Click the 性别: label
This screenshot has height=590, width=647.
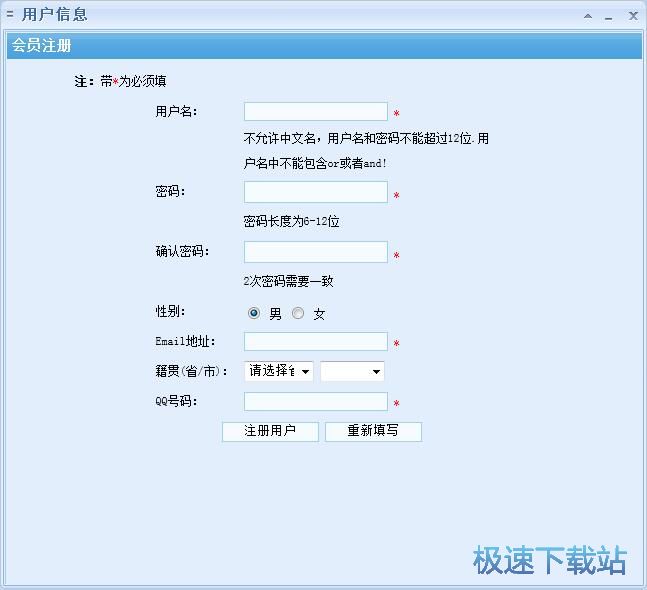170,312
